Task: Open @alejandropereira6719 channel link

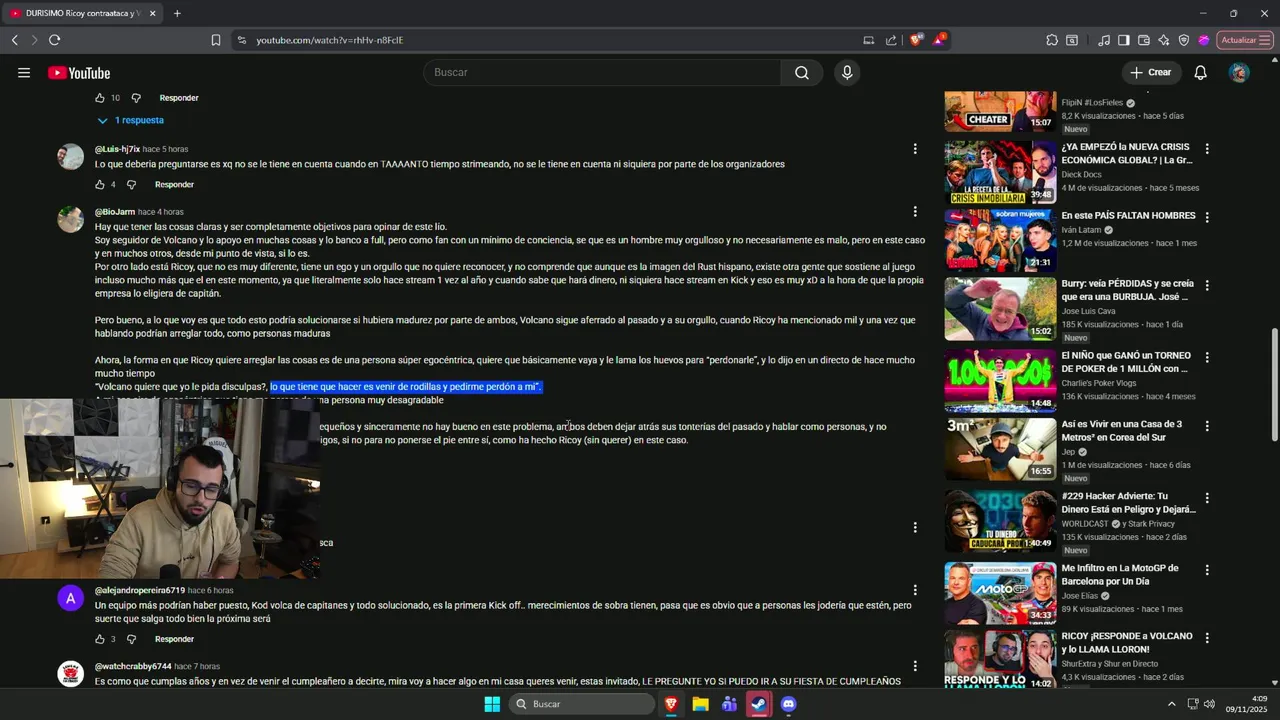Action: point(140,590)
